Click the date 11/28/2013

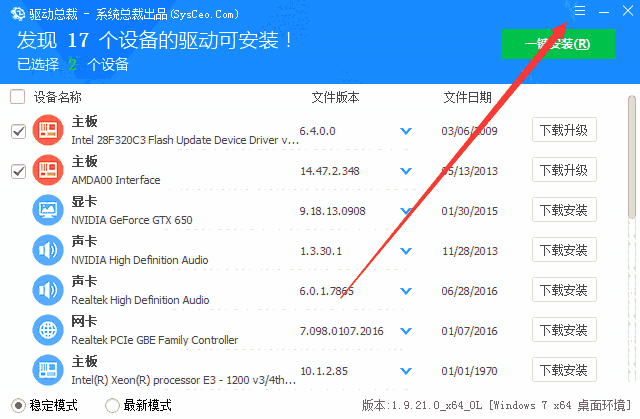click(x=469, y=251)
